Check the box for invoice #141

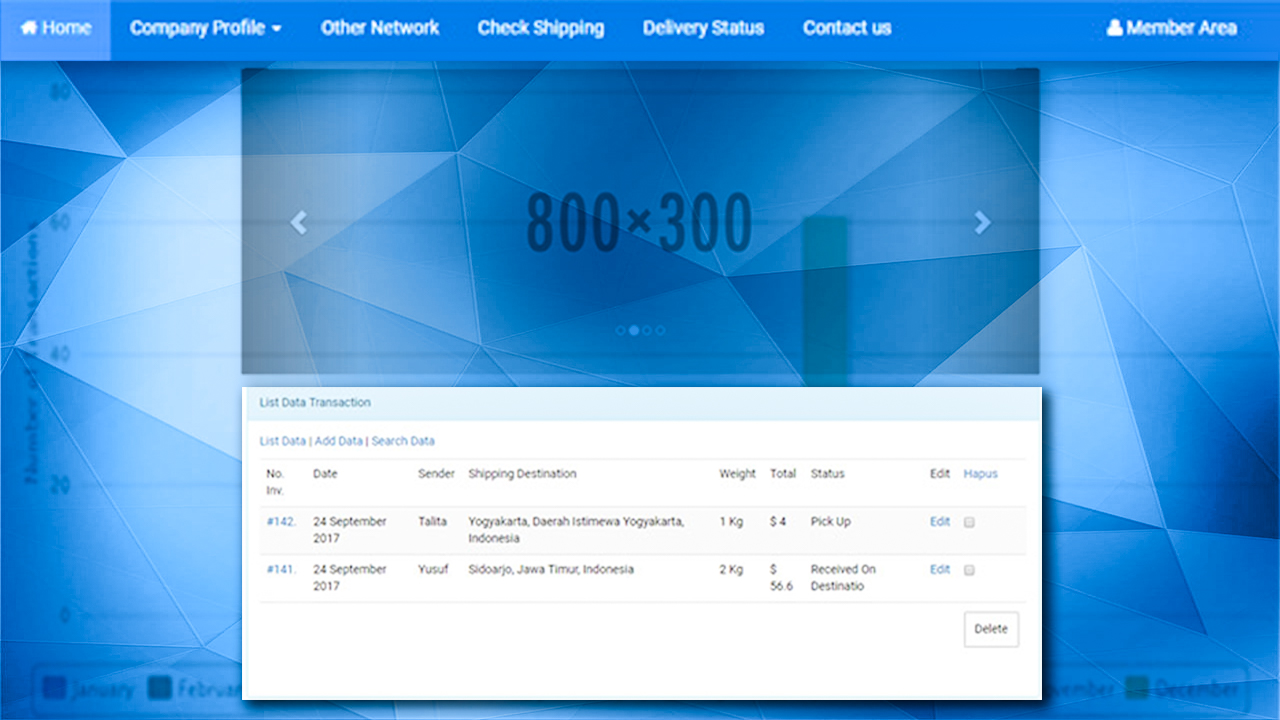click(969, 570)
